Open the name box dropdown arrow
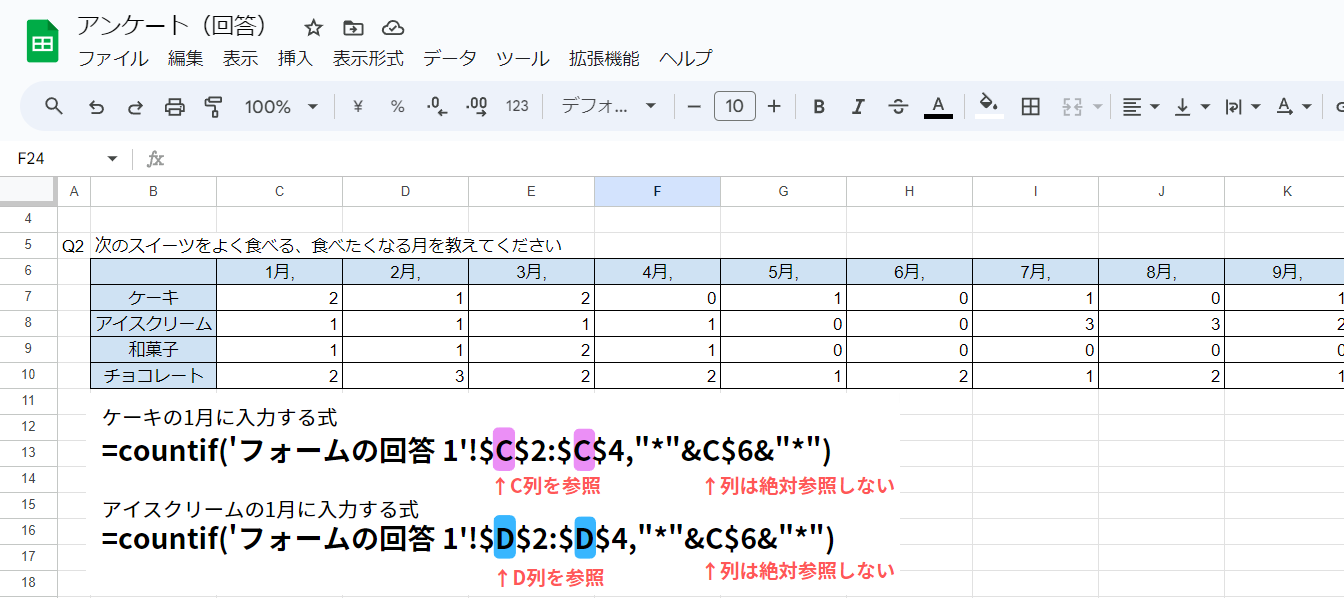The height and width of the screenshot is (598, 1344). click(112, 159)
